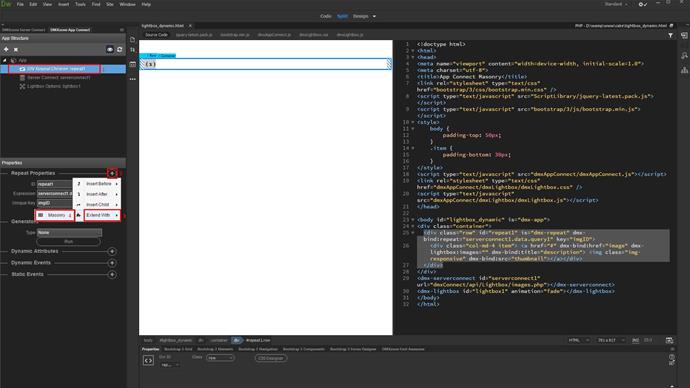This screenshot has height=388, width=690.
Task: Toggle App Structure visibility eye icon
Action: (x=110, y=49)
